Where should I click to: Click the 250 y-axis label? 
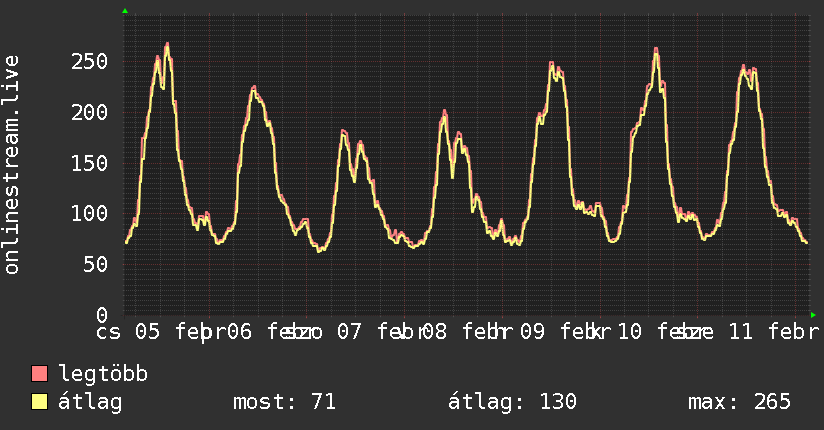tap(89, 62)
